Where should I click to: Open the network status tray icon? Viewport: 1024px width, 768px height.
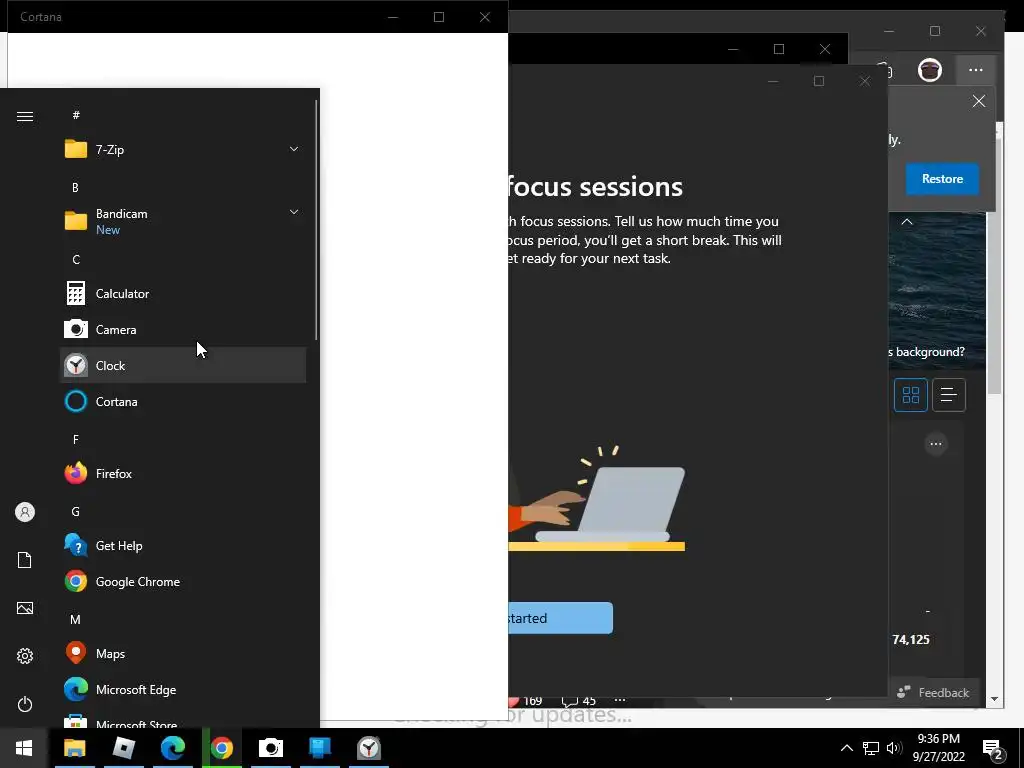(871, 748)
